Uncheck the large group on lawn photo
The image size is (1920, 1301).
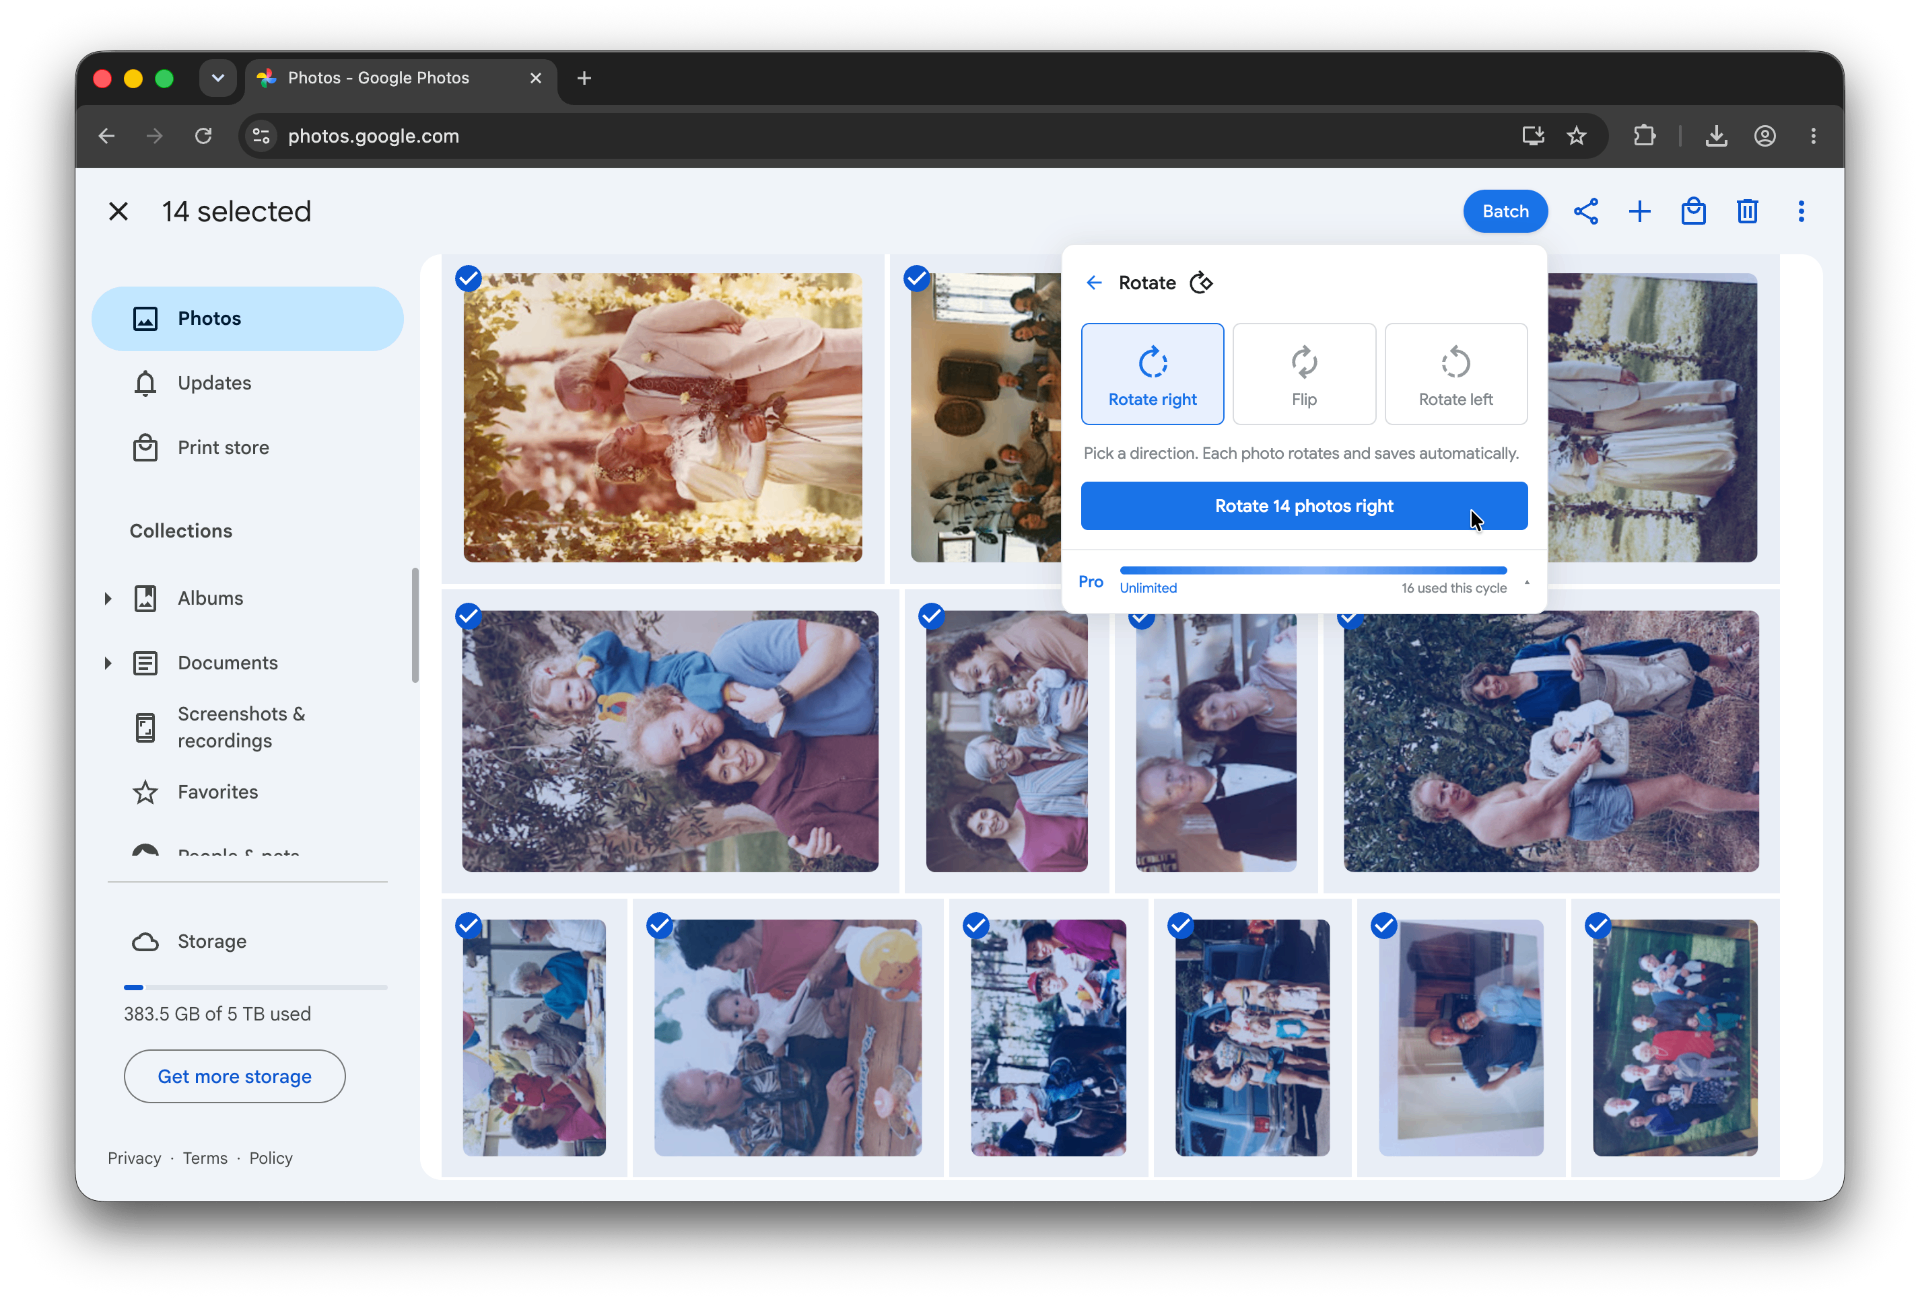pyautogui.click(x=1598, y=926)
